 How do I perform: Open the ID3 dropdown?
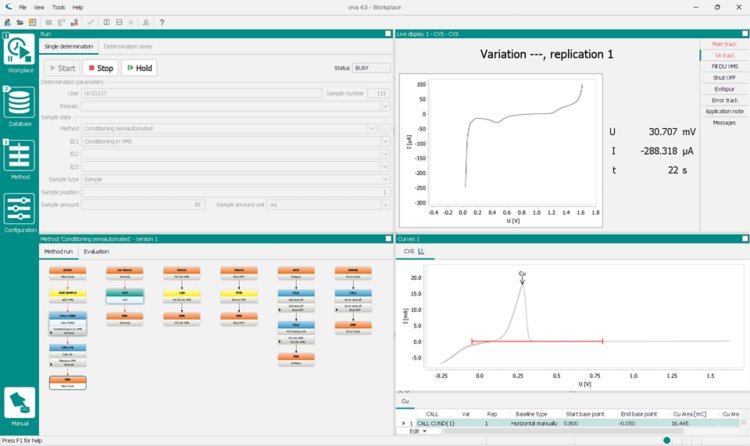coord(385,167)
